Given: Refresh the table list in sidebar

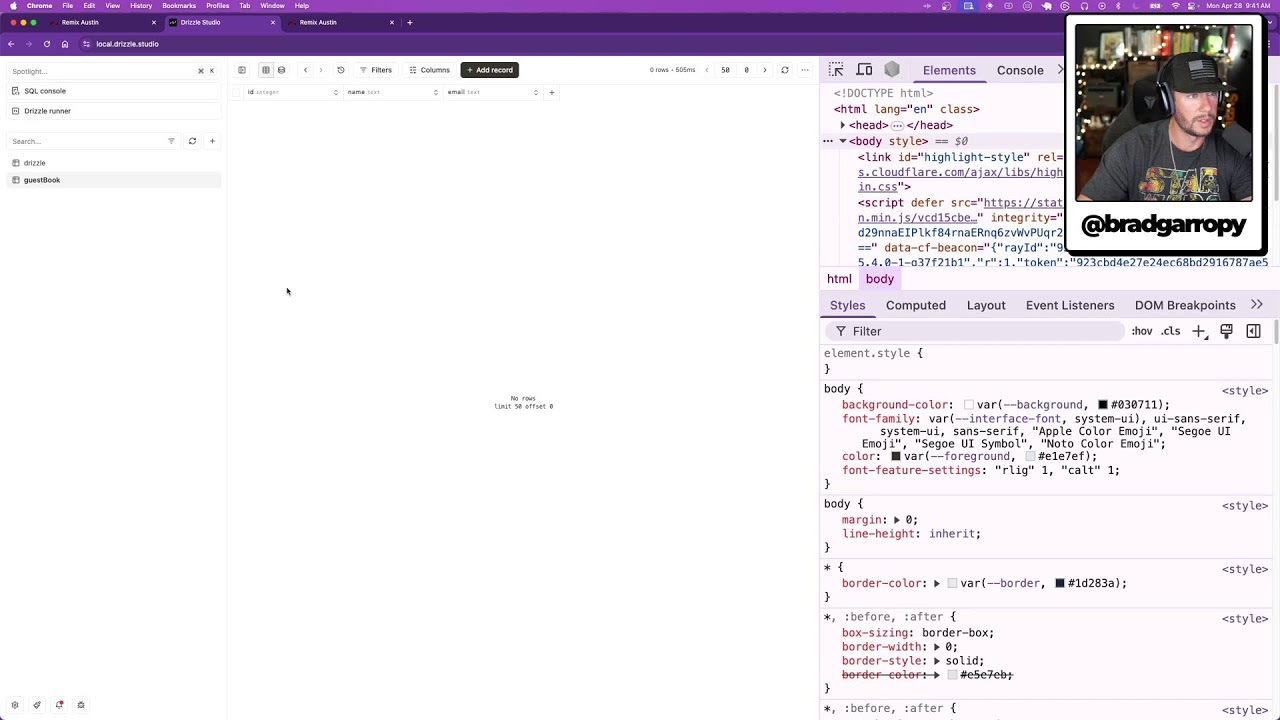Looking at the screenshot, I should click(x=192, y=141).
